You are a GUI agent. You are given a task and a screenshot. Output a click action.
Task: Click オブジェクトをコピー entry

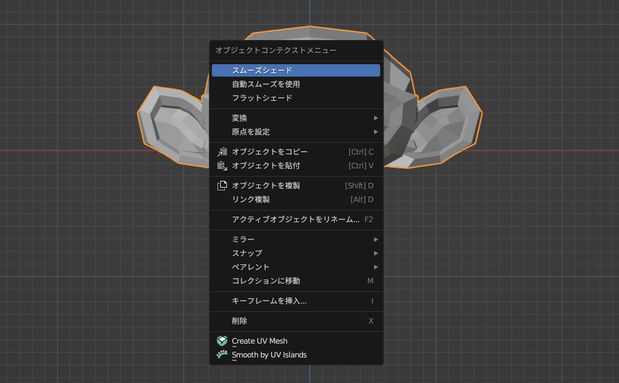[296, 152]
